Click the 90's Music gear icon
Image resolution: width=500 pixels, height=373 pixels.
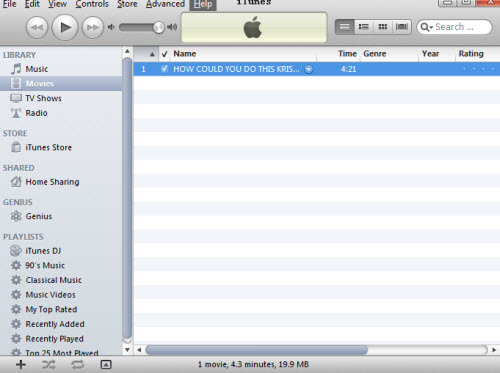(x=16, y=265)
